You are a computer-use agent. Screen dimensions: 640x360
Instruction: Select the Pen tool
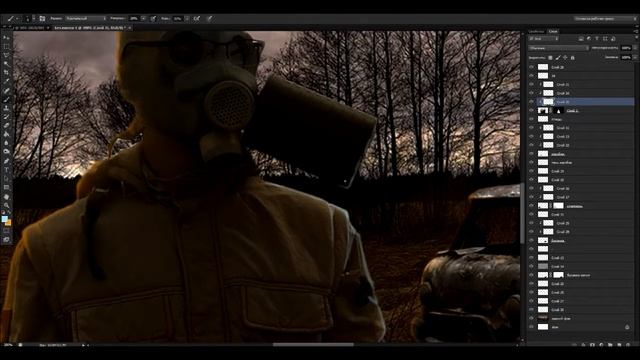(6, 161)
